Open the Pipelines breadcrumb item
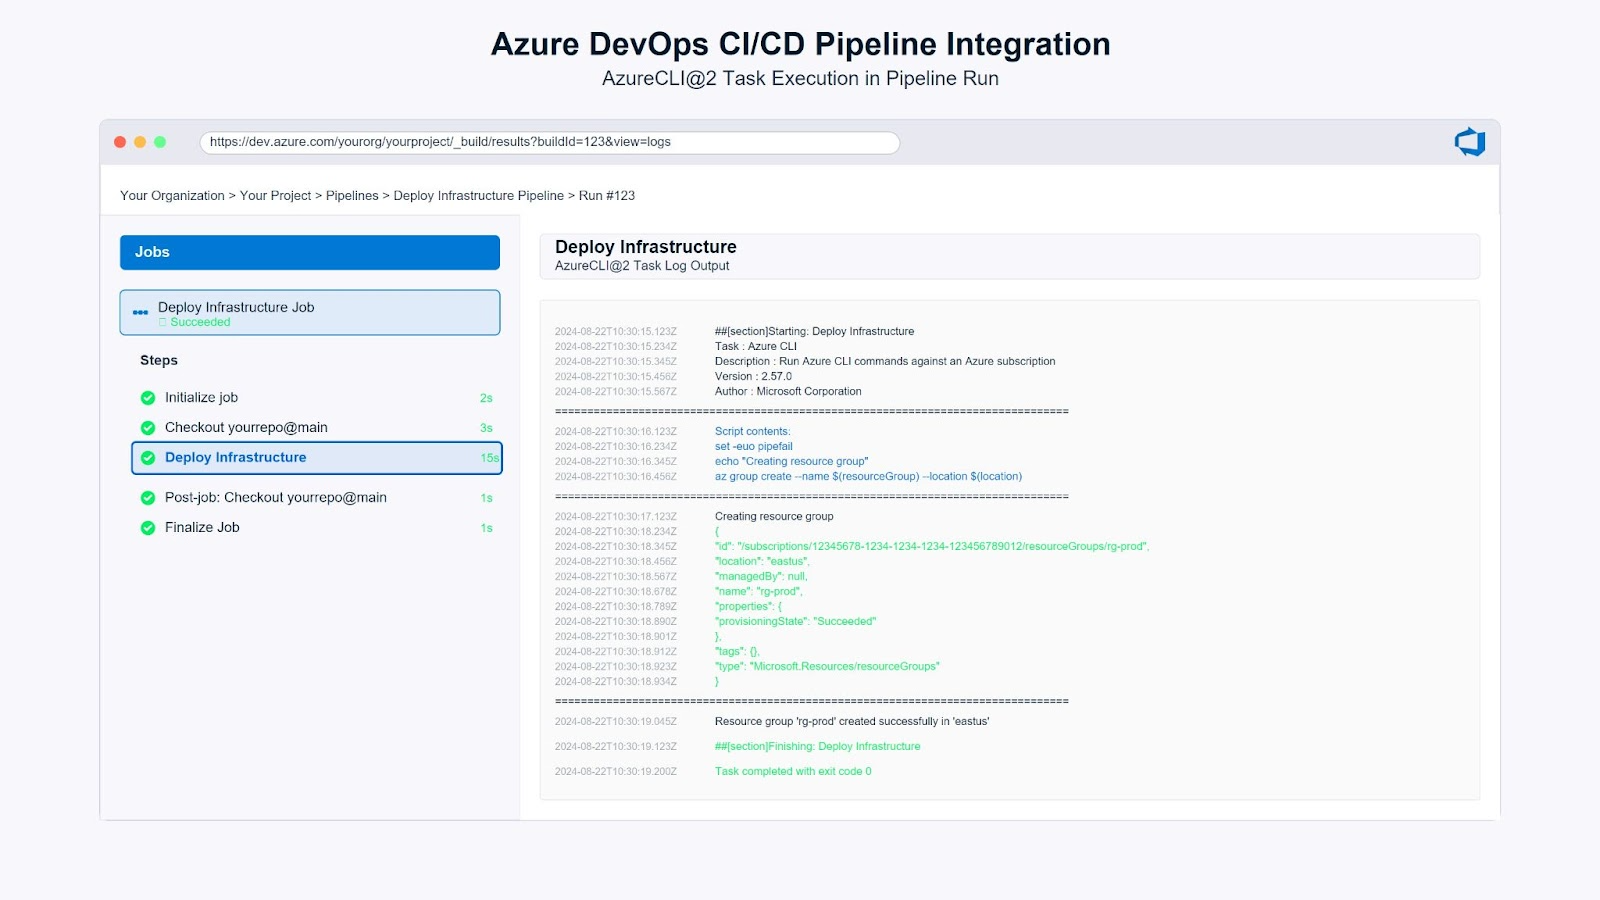Viewport: 1600px width, 900px height. 353,195
